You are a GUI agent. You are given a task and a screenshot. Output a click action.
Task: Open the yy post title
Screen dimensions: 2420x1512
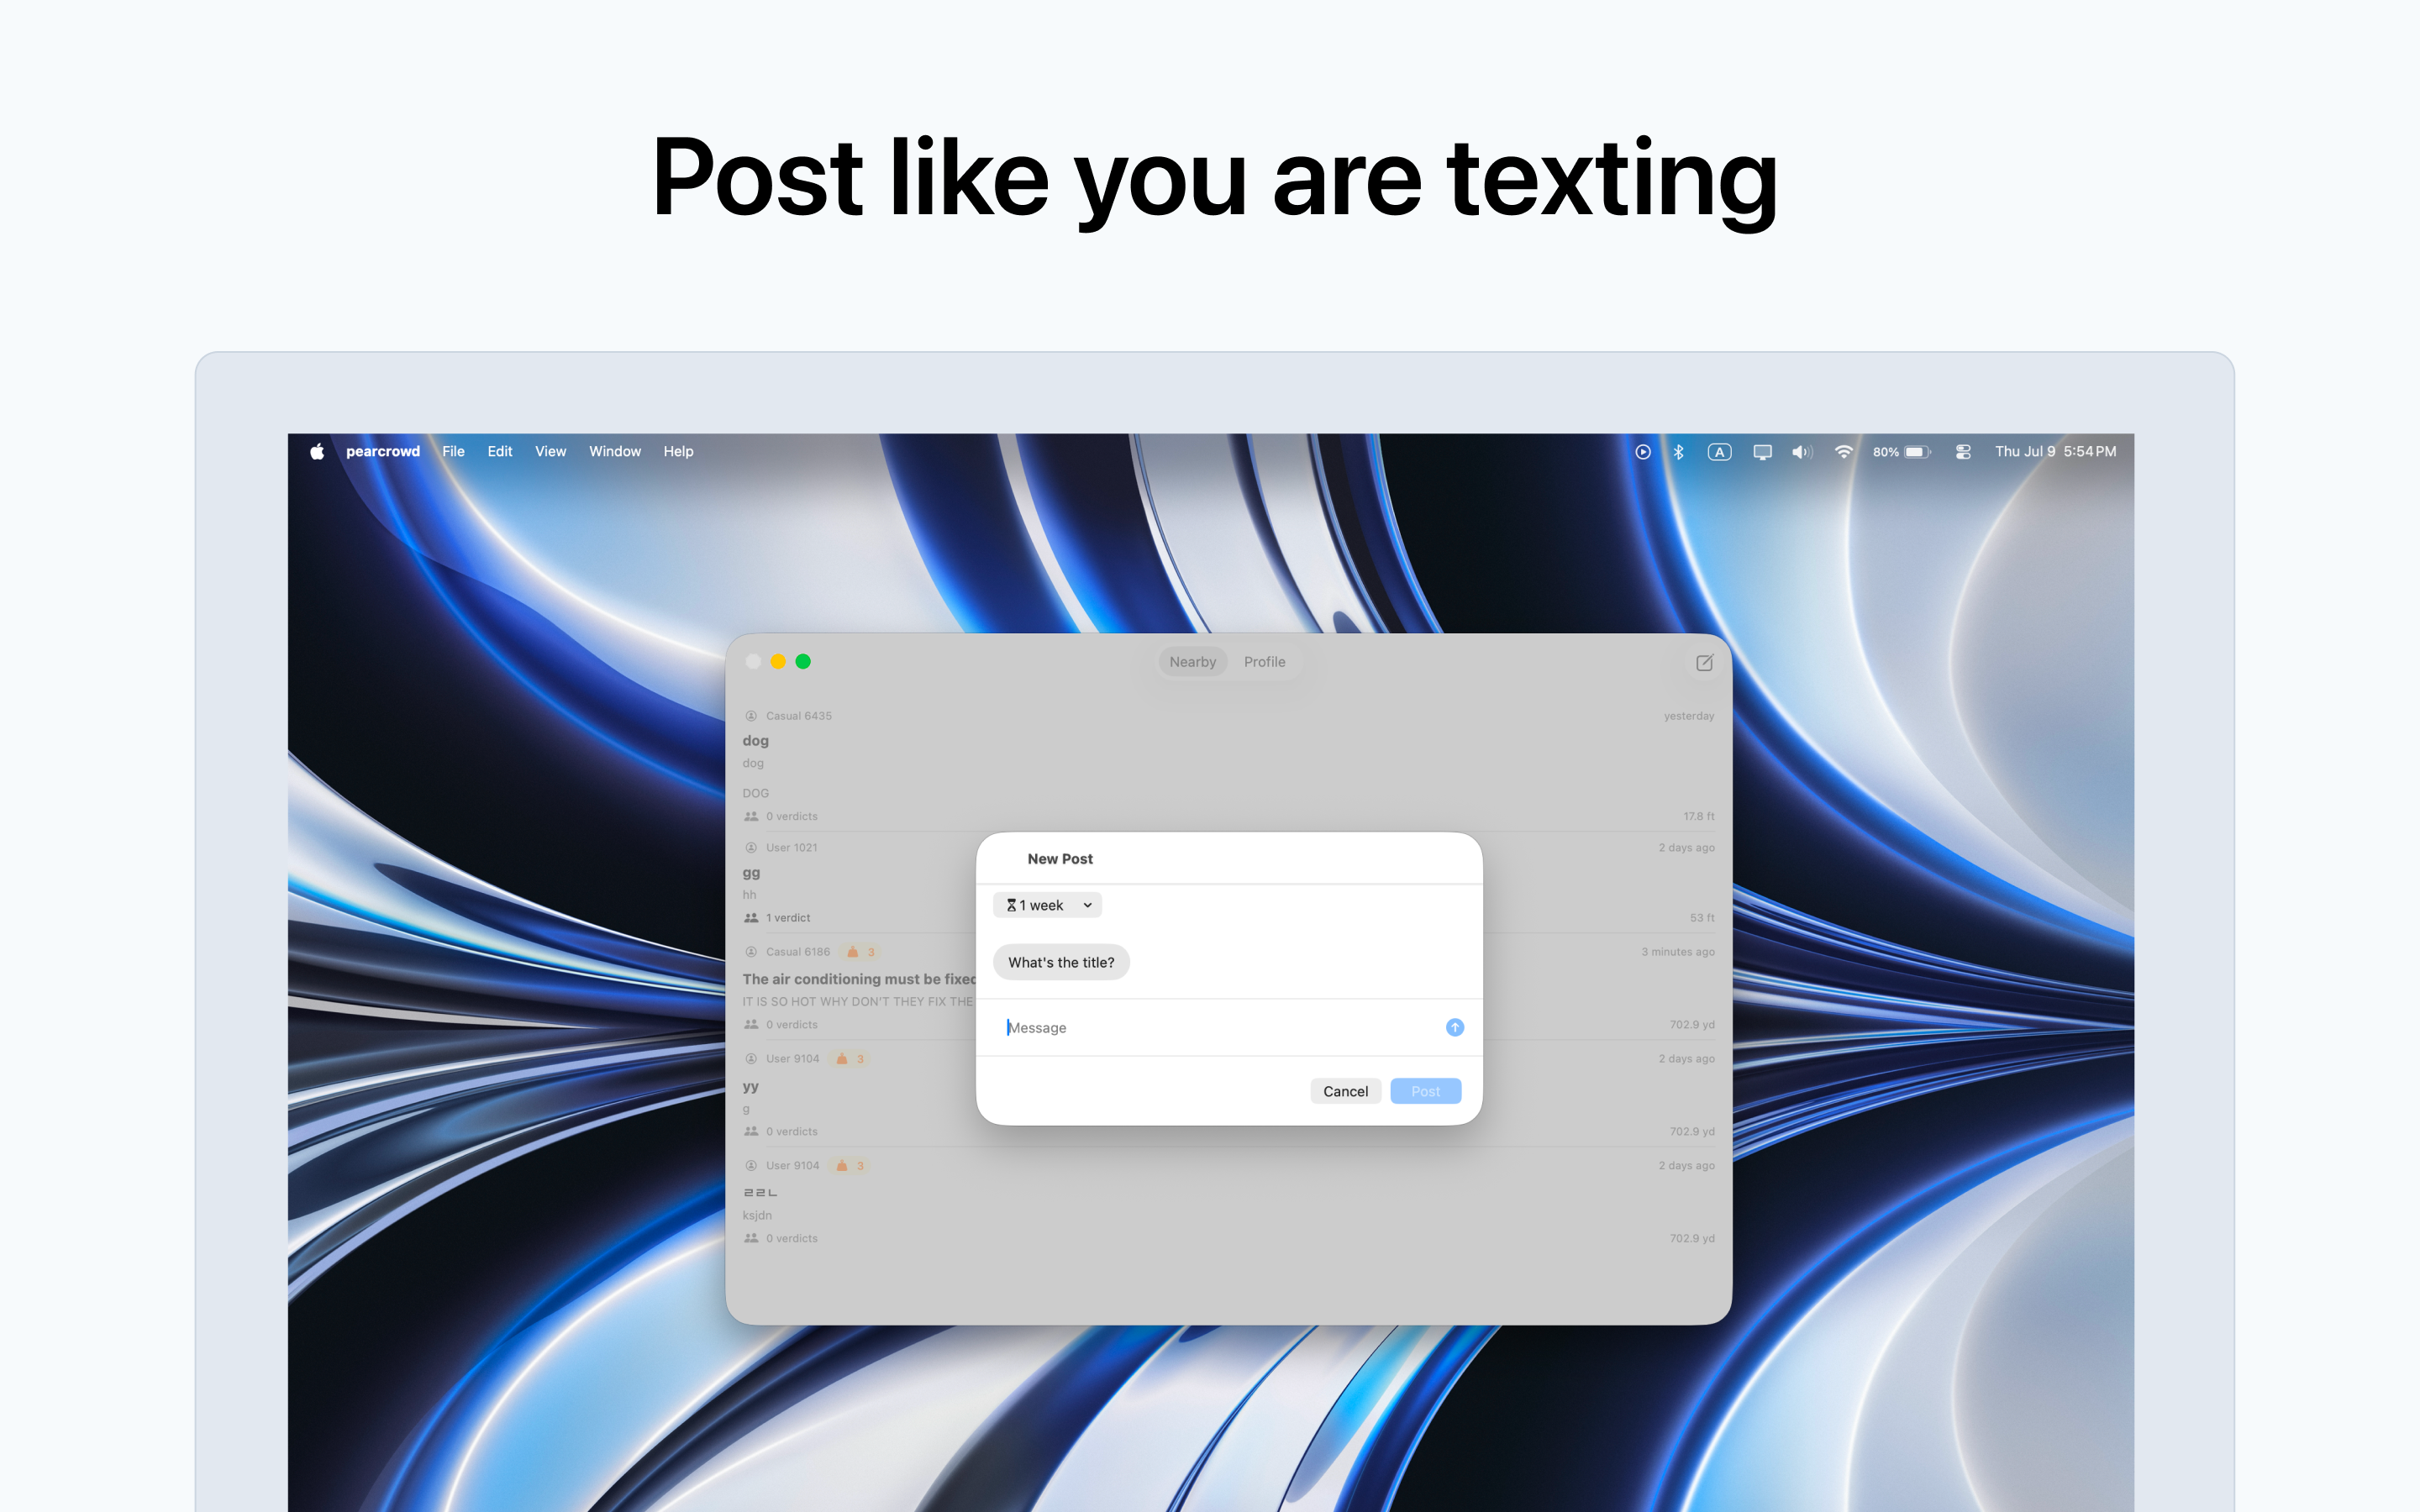(750, 1087)
